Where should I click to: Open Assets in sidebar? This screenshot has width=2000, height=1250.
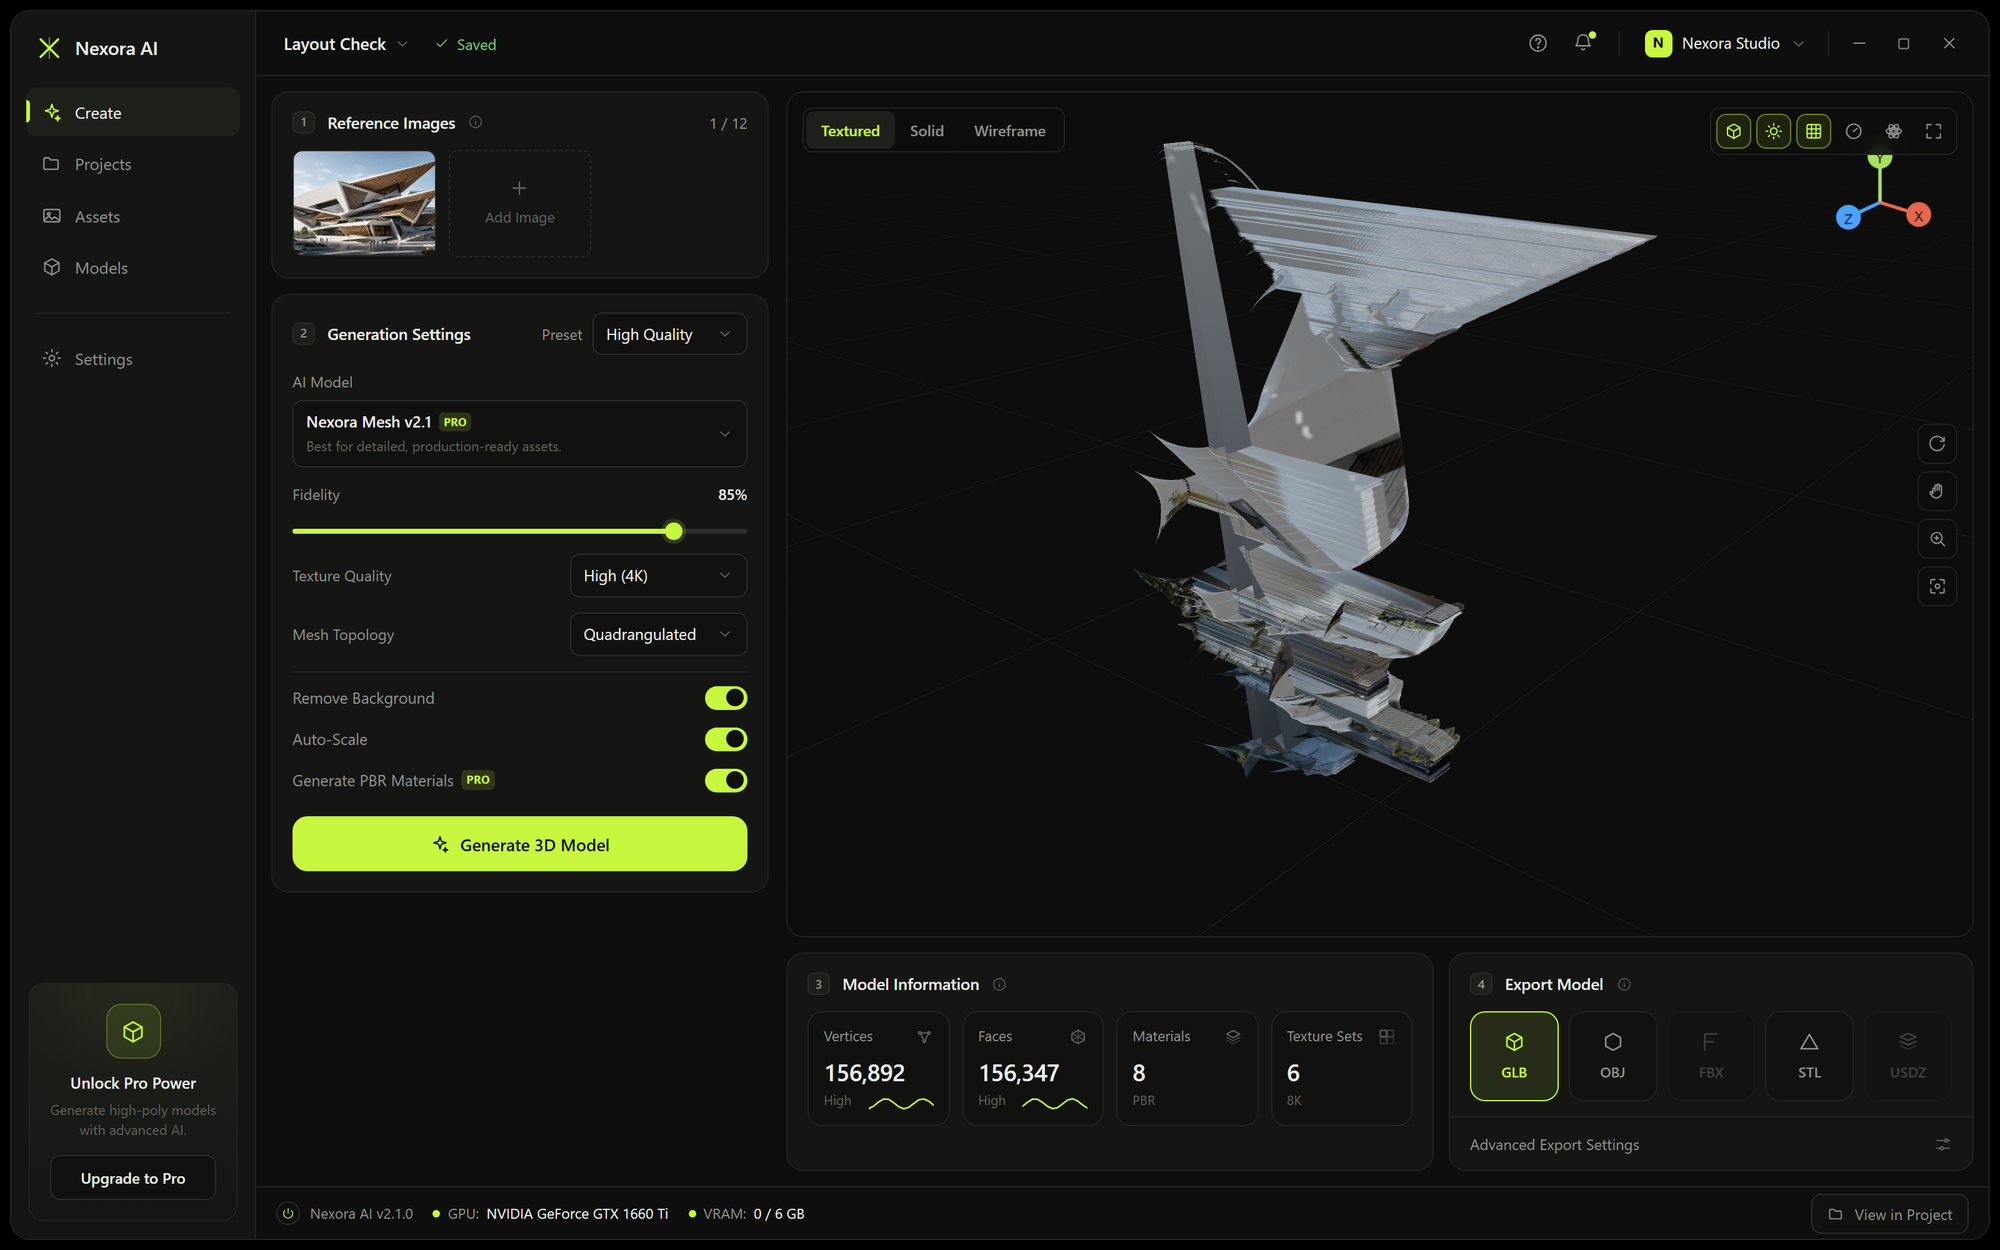coord(133,216)
